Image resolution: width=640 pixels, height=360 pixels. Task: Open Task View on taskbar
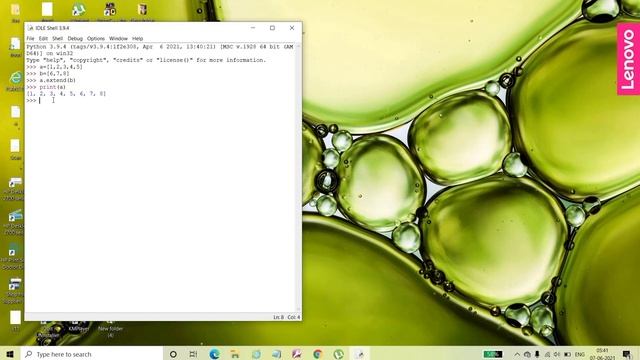(x=193, y=354)
